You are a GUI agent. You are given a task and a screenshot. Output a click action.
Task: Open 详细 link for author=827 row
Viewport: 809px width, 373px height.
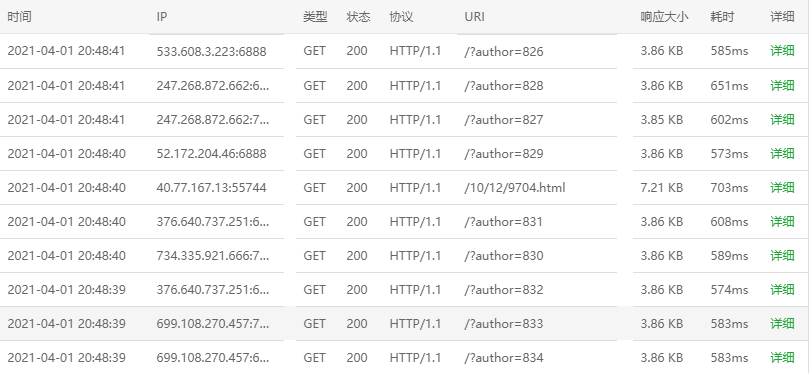pos(782,119)
